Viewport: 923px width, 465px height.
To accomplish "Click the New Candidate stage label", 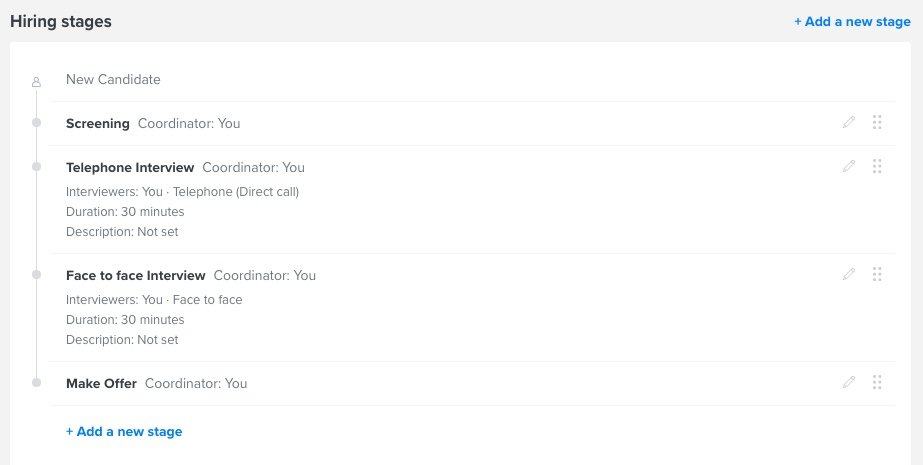I will pos(113,80).
